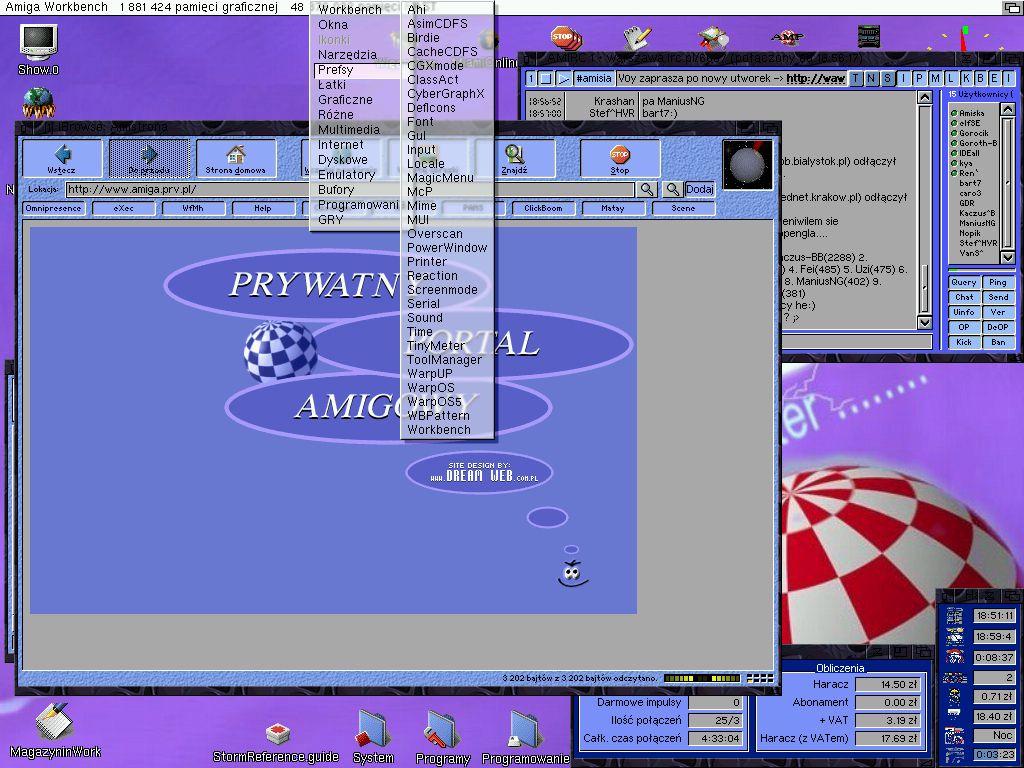Click magnifier icon left of Dodaj
Viewport: 1024px width, 768px height.
point(672,189)
